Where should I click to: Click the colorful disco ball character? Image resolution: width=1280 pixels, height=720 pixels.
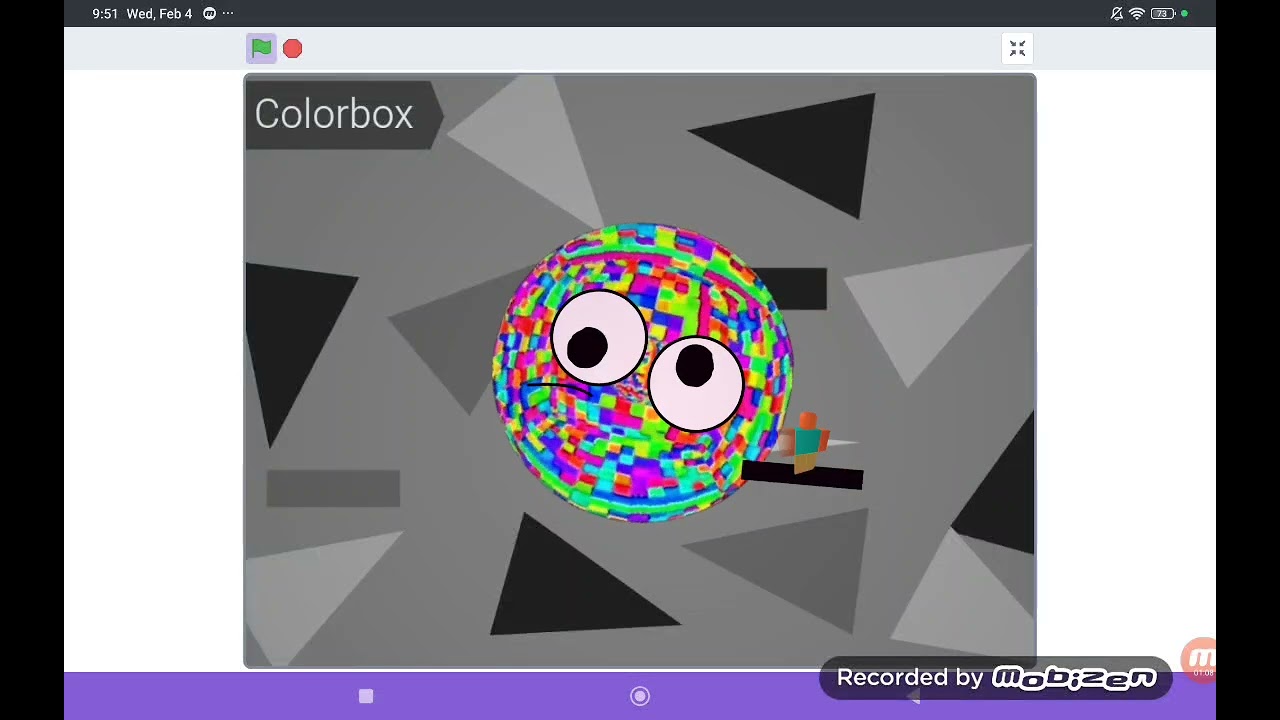642,373
